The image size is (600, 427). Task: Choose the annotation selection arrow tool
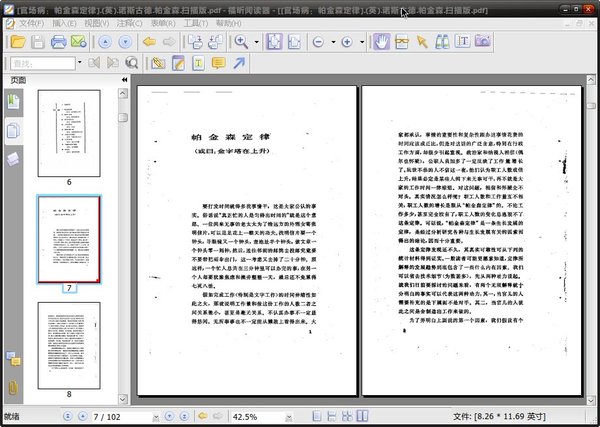point(422,41)
